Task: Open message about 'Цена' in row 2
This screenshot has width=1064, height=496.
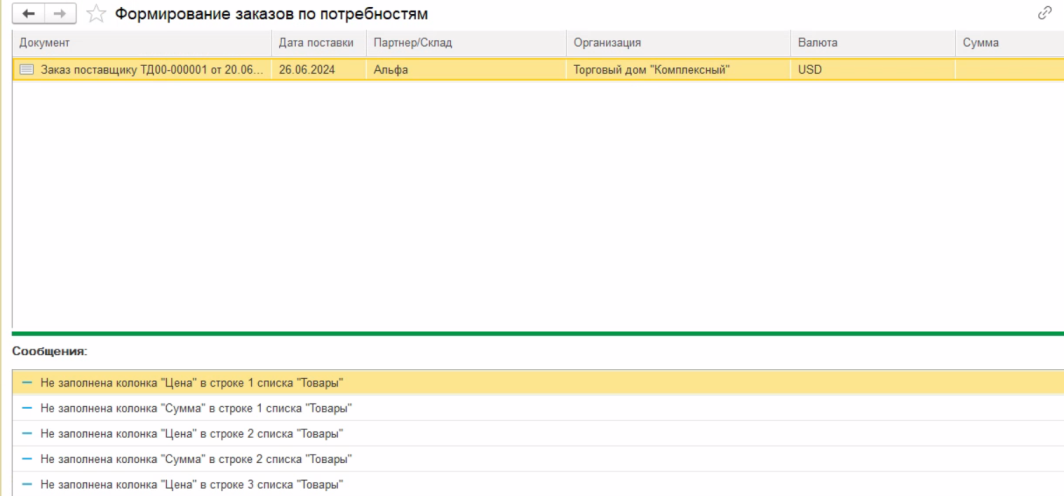Action: pos(192,433)
